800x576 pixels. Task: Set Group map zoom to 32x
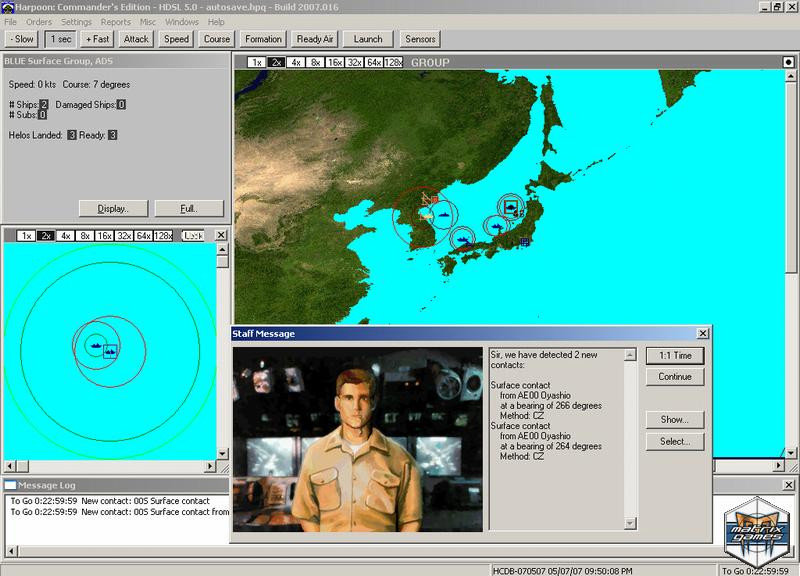click(354, 62)
